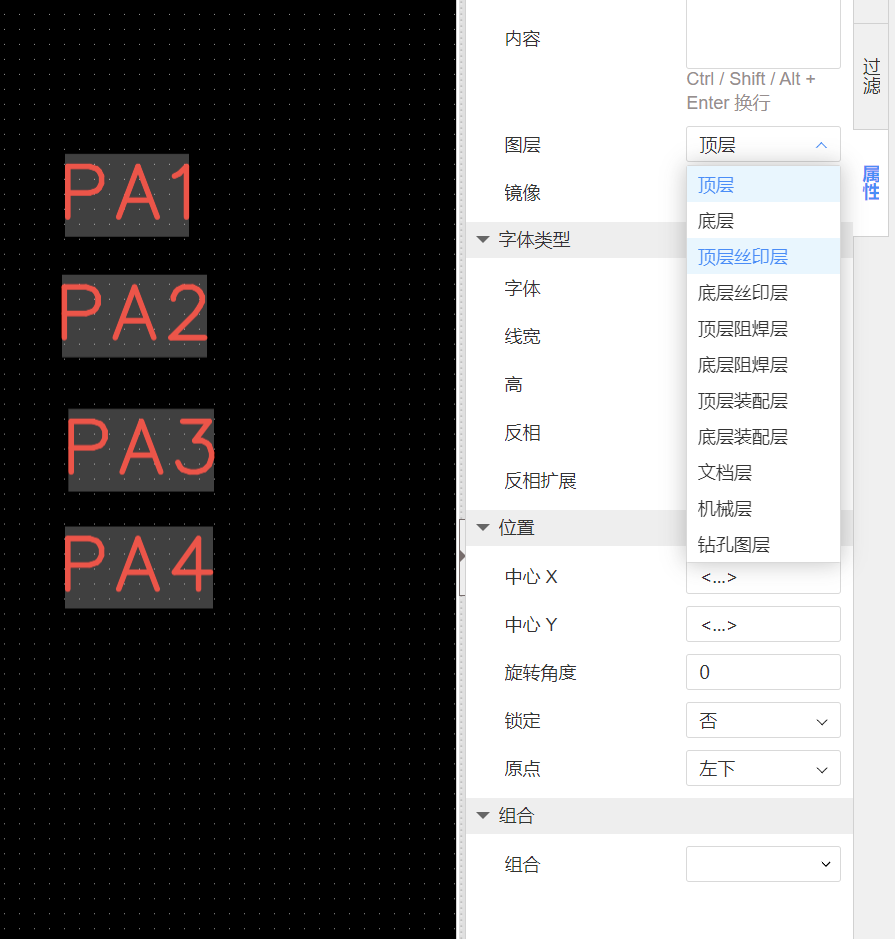Collapse the 组合 section header
Viewport: 895px width, 939px height.
[483, 815]
